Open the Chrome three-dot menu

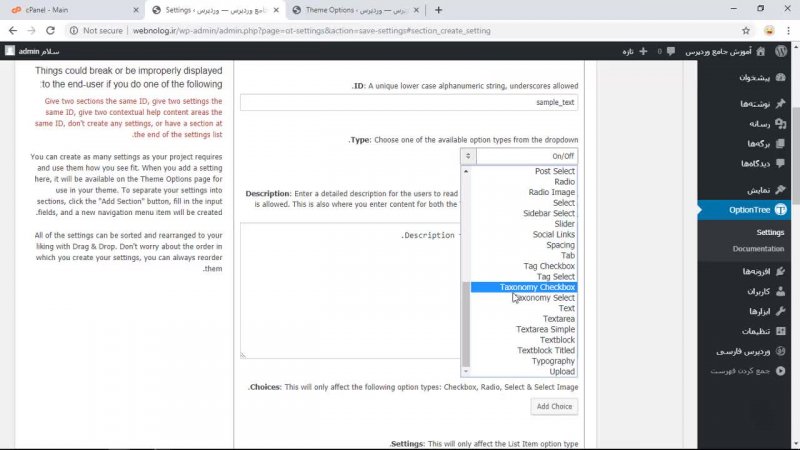(x=785, y=30)
